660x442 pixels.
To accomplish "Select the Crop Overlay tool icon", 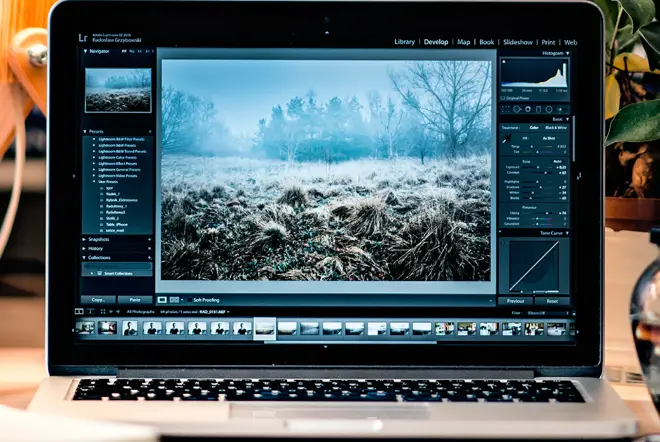I will point(507,109).
